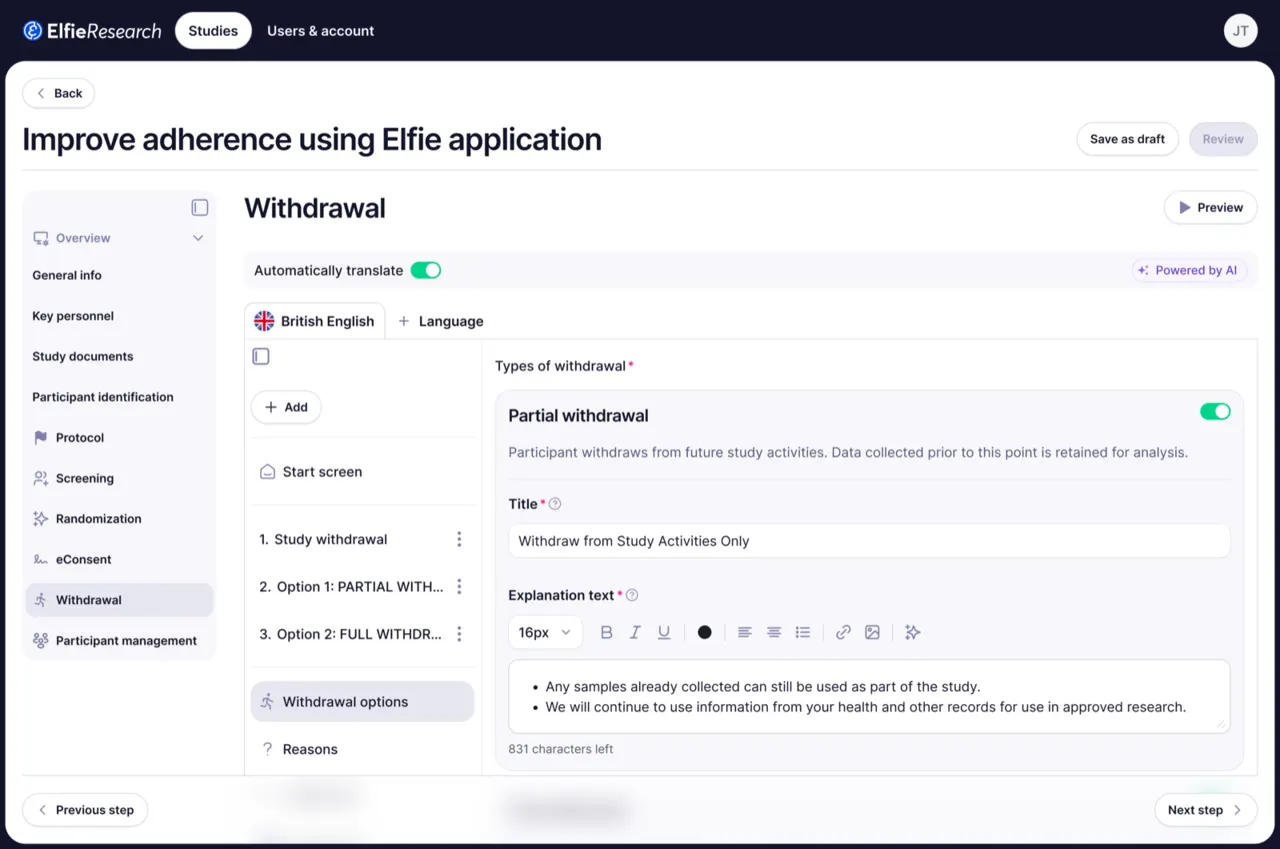Collapse the withdrawal screens list panel
Viewport: 1280px width, 849px height.
(261, 356)
